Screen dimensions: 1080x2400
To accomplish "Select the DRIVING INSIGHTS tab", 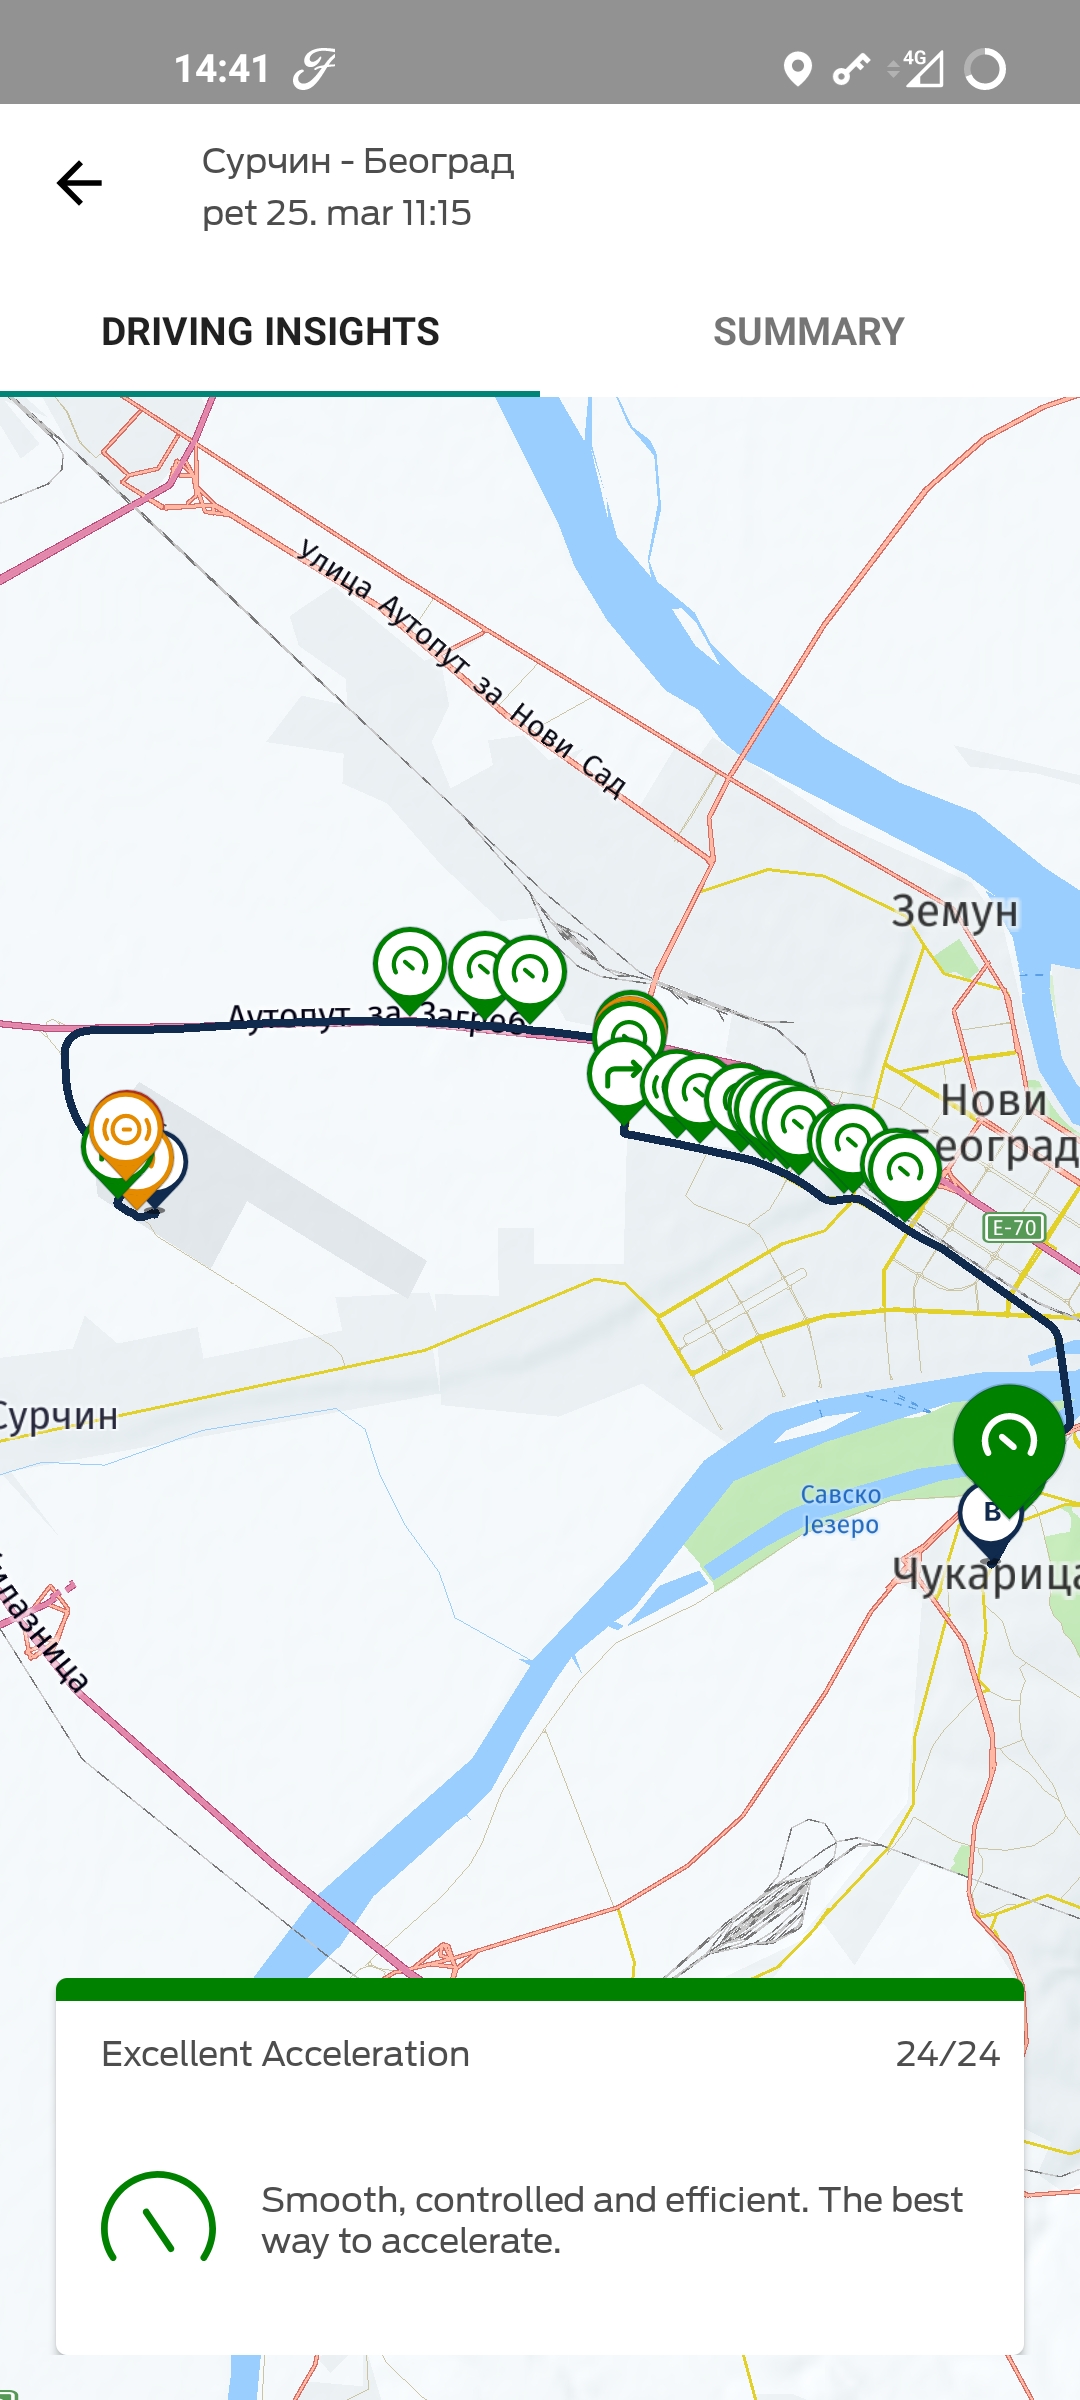I will point(270,332).
